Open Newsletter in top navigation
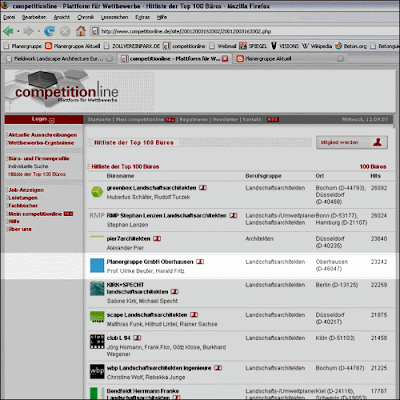Image resolution: width=400 pixels, height=400 pixels. [x=225, y=119]
